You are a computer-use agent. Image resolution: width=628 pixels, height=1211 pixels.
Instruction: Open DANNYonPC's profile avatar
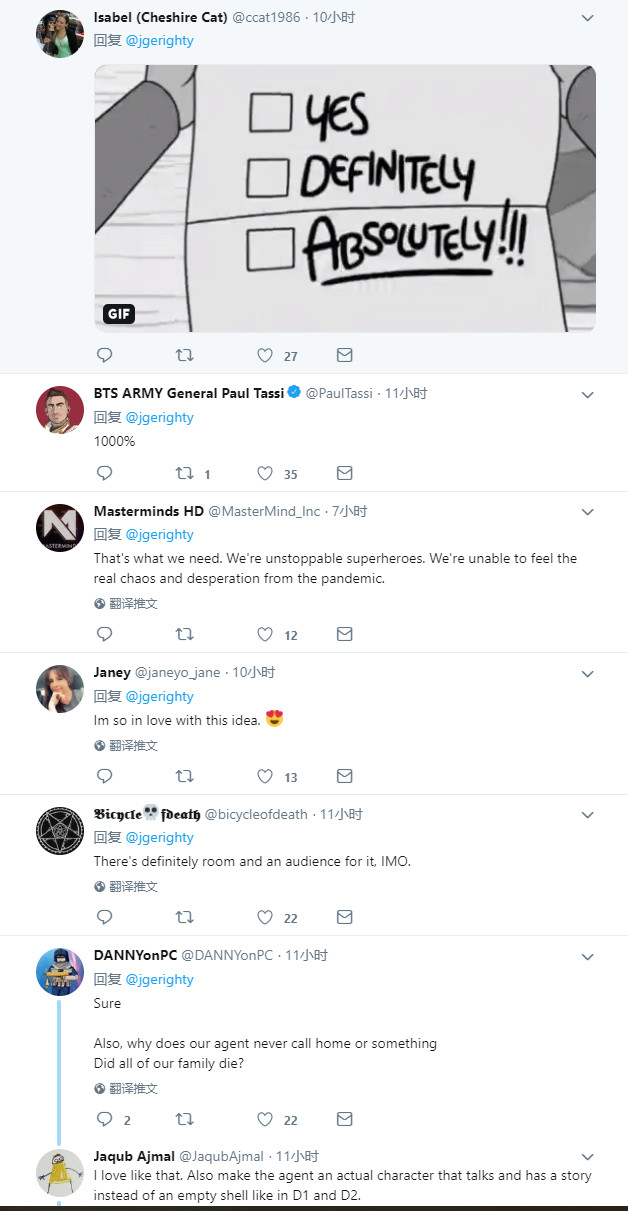click(x=60, y=971)
